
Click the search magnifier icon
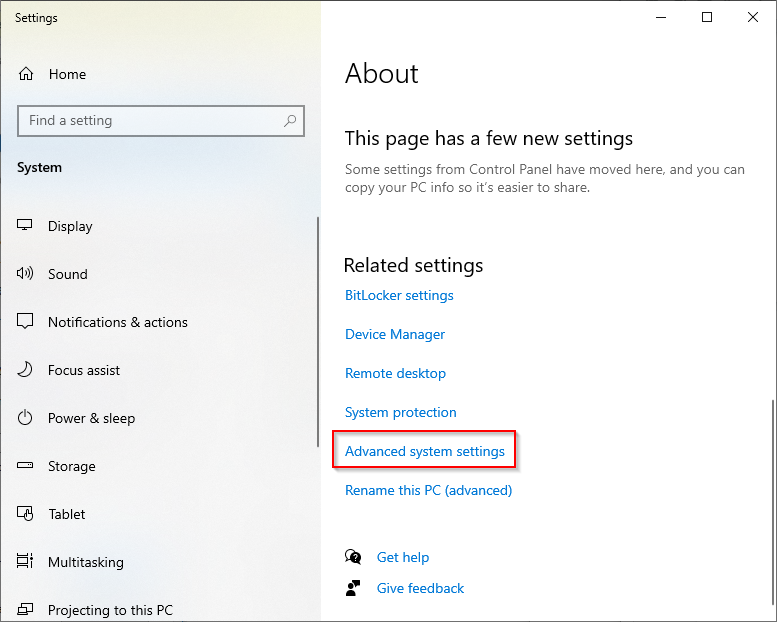click(x=290, y=121)
